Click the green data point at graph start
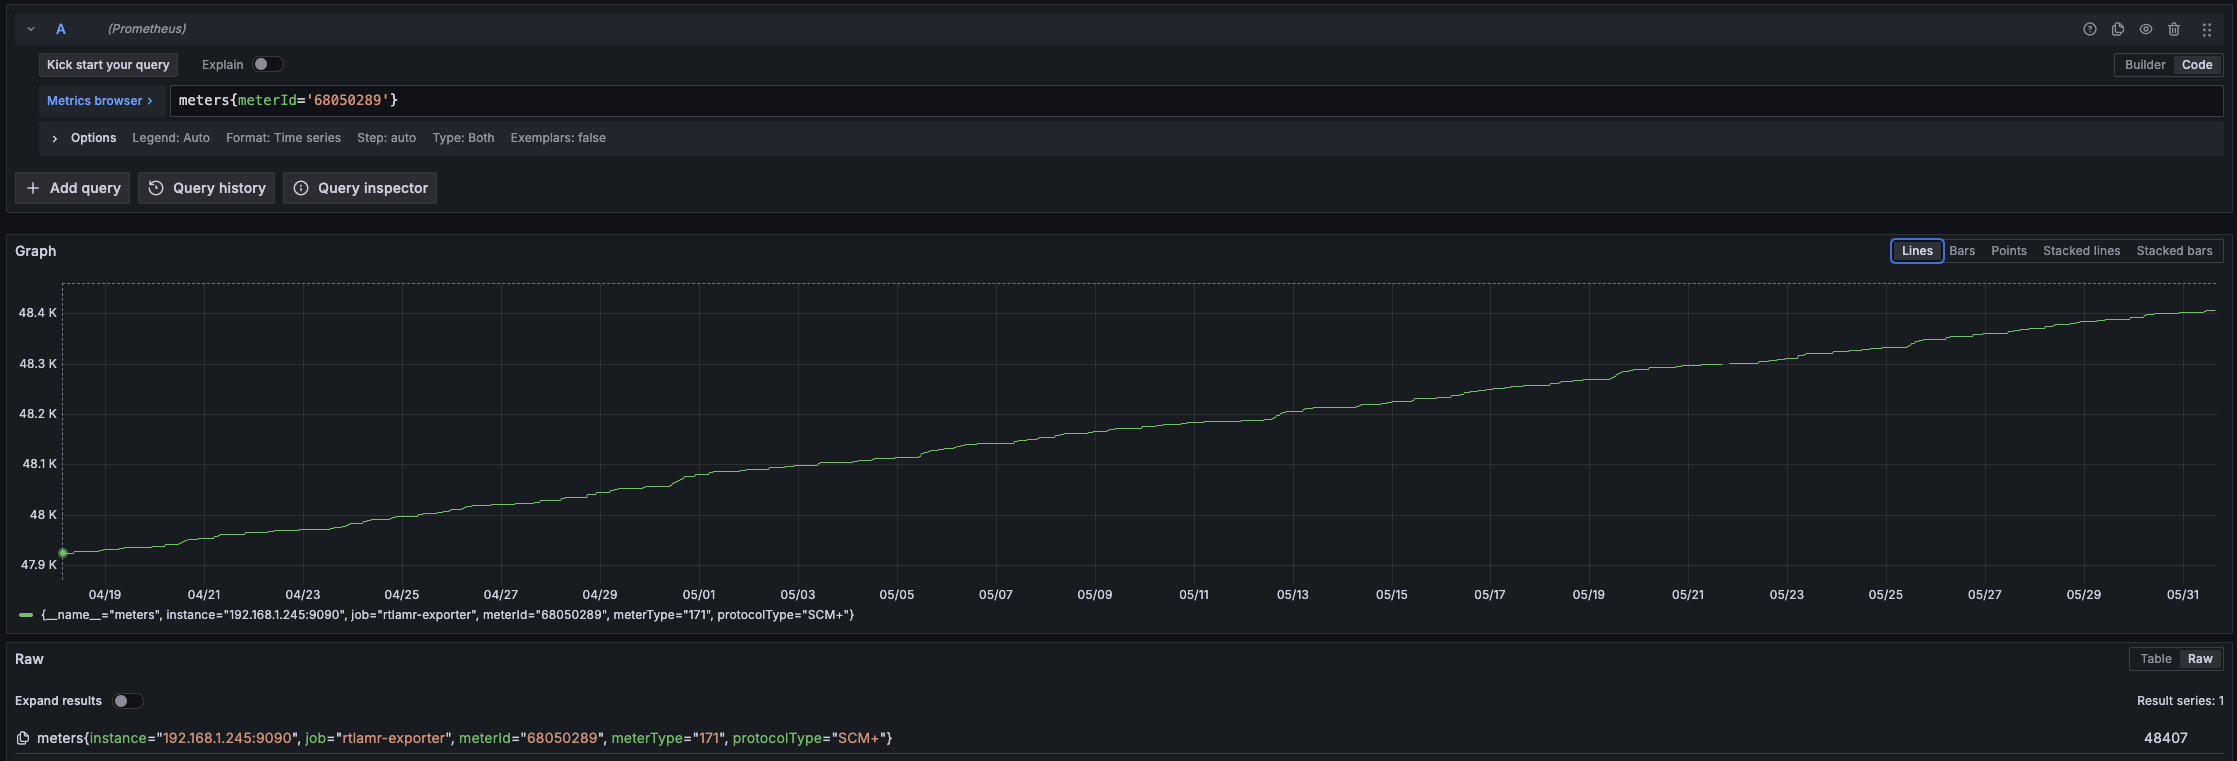This screenshot has height=761, width=2237. tap(63, 553)
